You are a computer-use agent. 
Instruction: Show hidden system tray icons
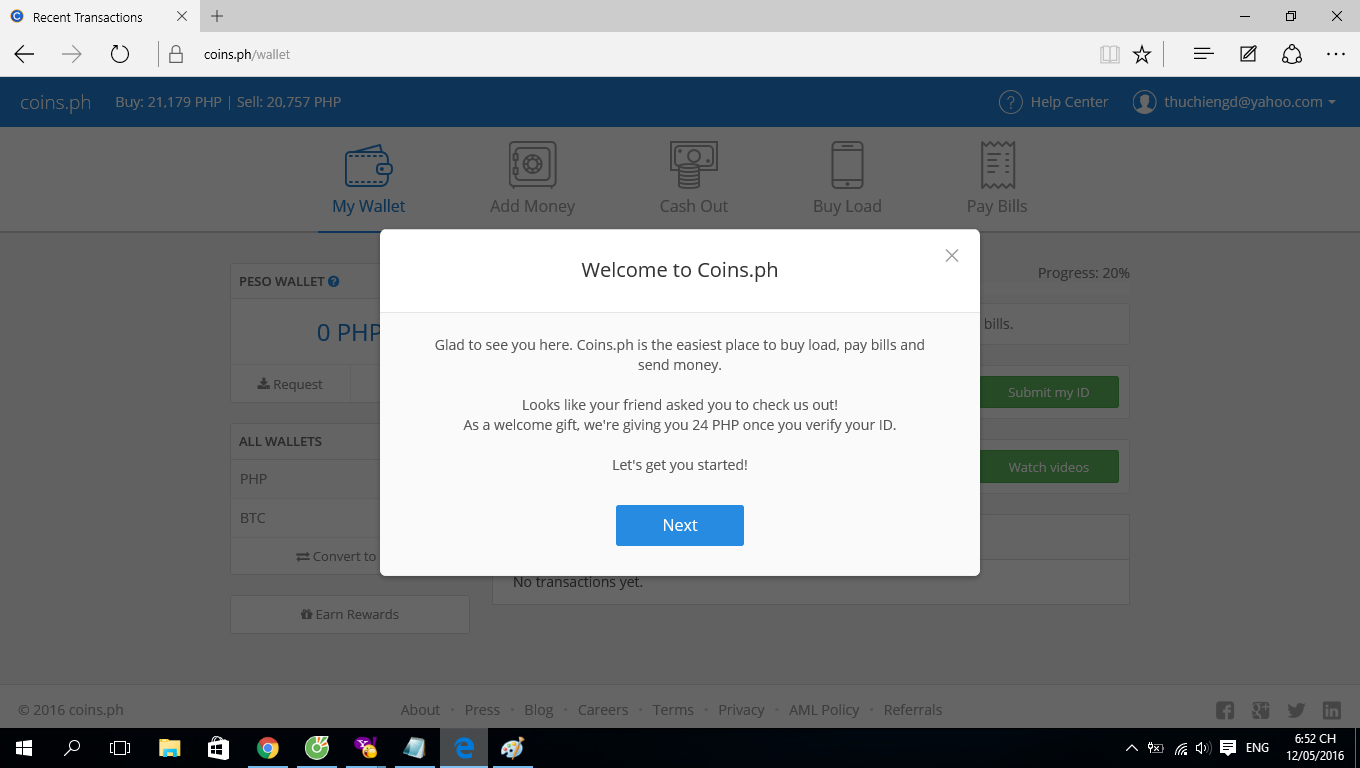point(1131,747)
